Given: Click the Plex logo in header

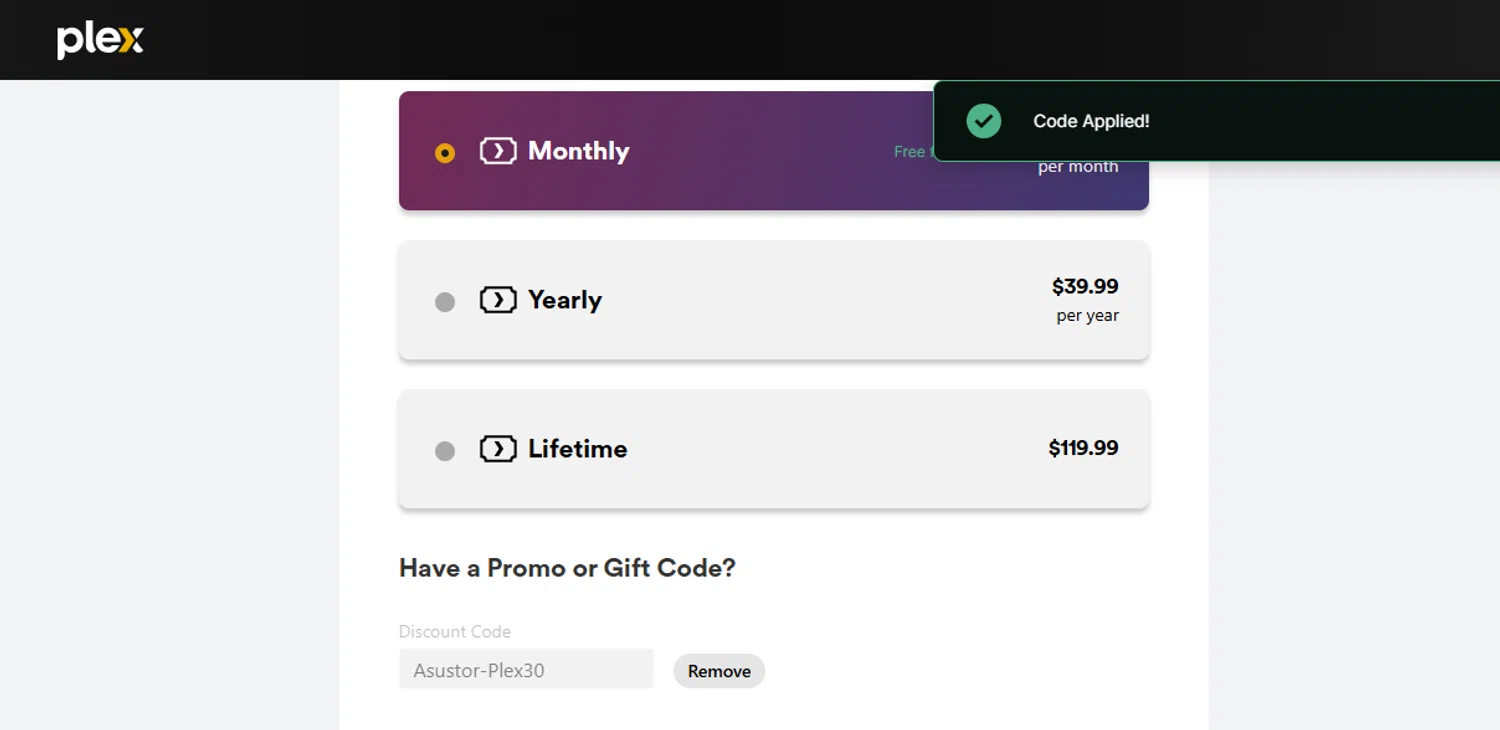Looking at the screenshot, I should (100, 41).
